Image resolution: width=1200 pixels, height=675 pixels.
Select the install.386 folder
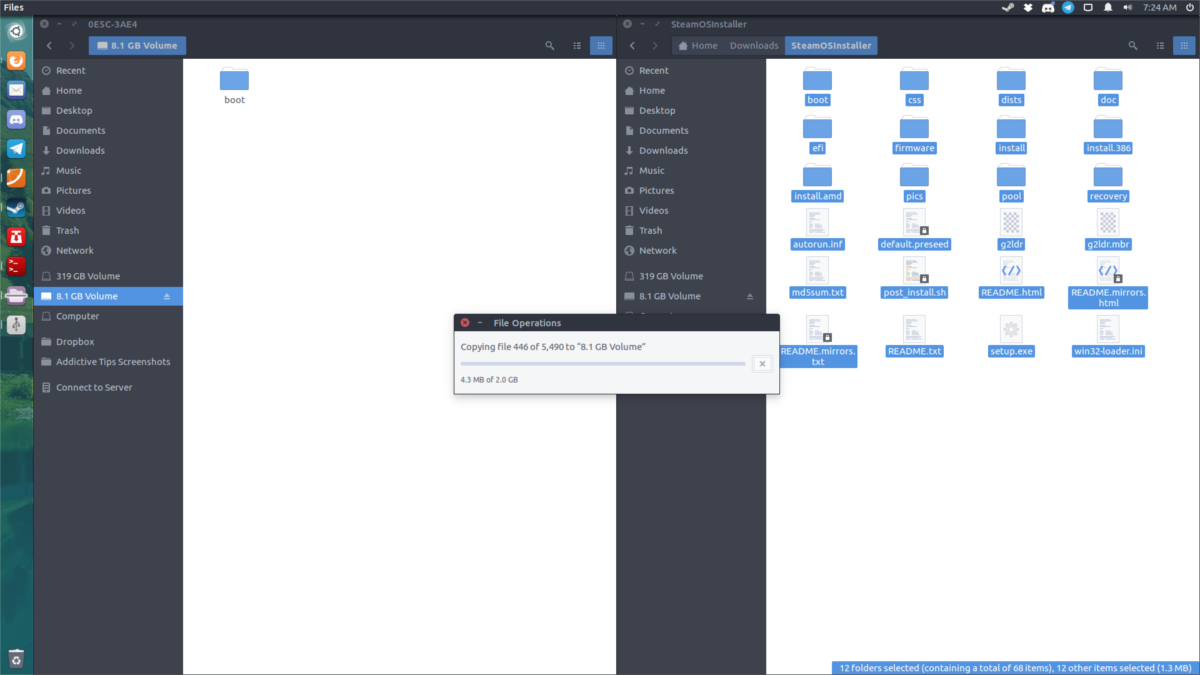[x=1107, y=134]
